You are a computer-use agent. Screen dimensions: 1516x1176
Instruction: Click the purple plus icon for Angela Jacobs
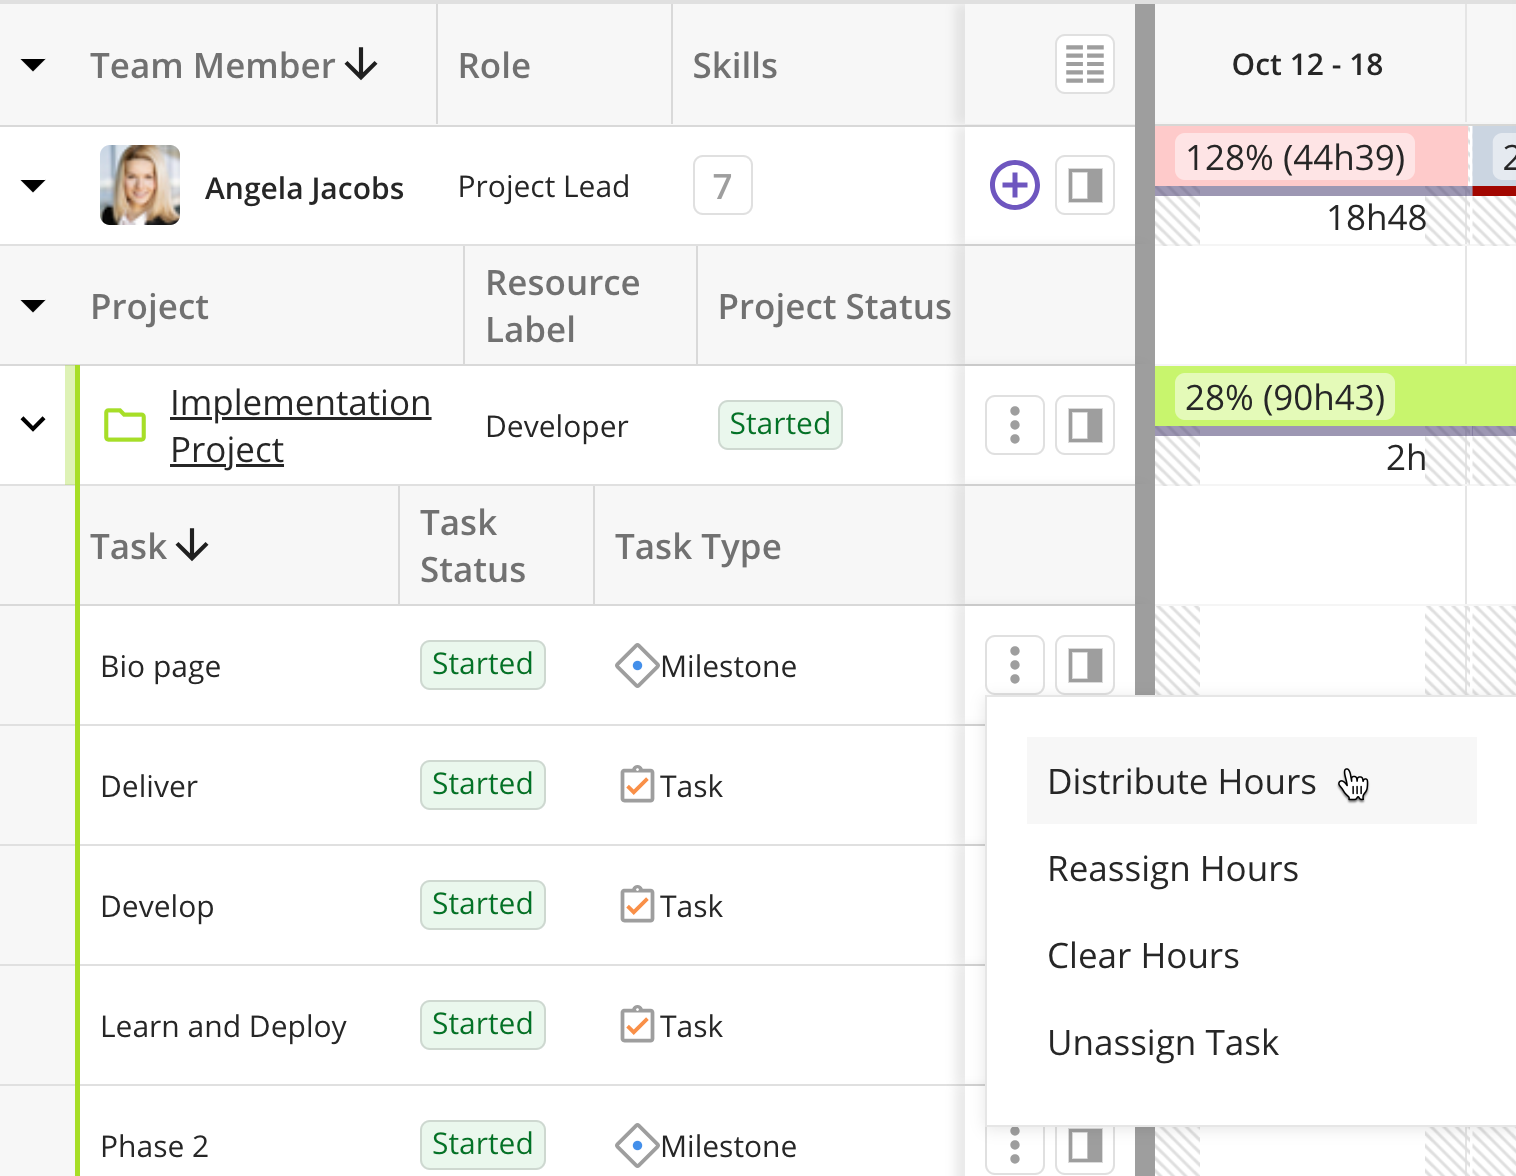click(1014, 185)
